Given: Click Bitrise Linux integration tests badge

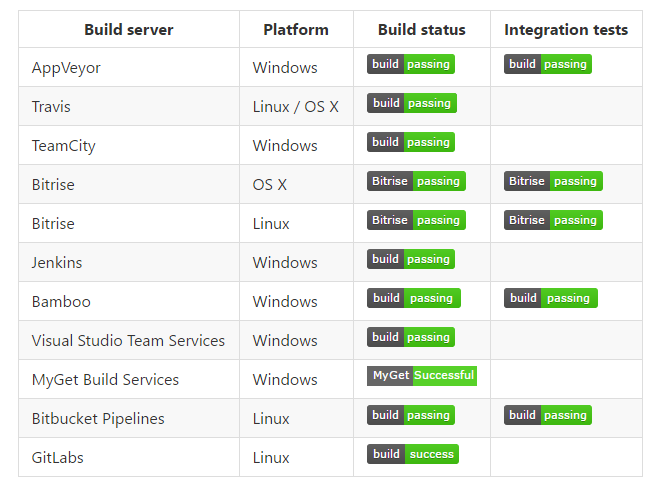Looking at the screenshot, I should [553, 220].
